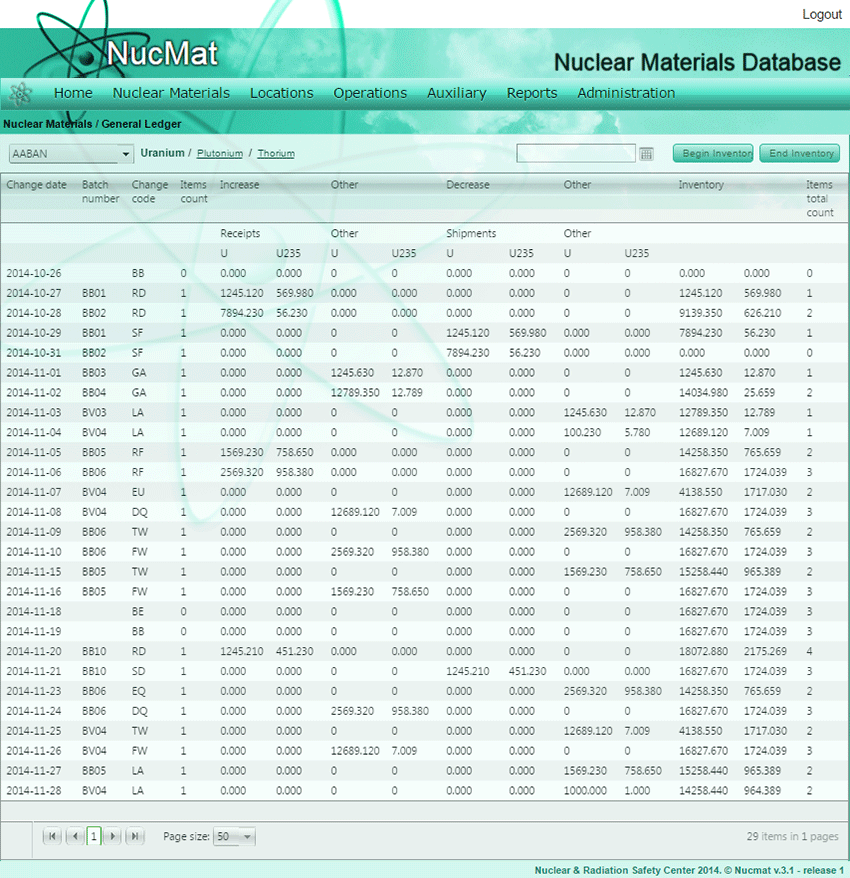Click the atom icon beside Home

point(21,93)
